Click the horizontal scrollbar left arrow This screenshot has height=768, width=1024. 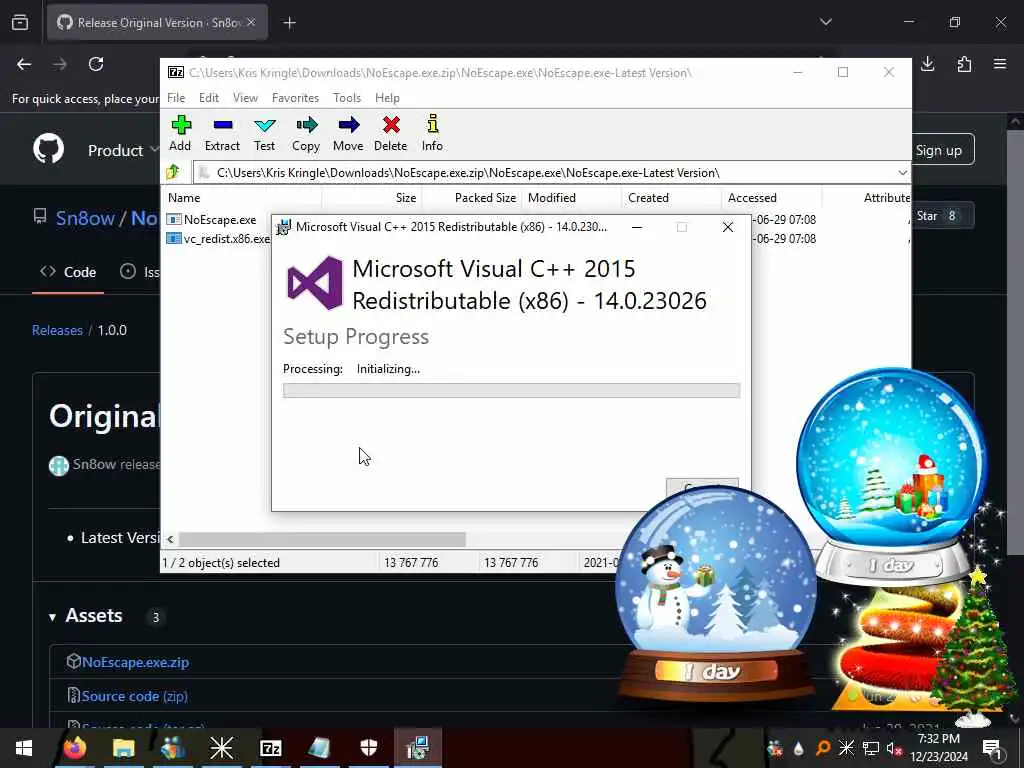coord(170,539)
